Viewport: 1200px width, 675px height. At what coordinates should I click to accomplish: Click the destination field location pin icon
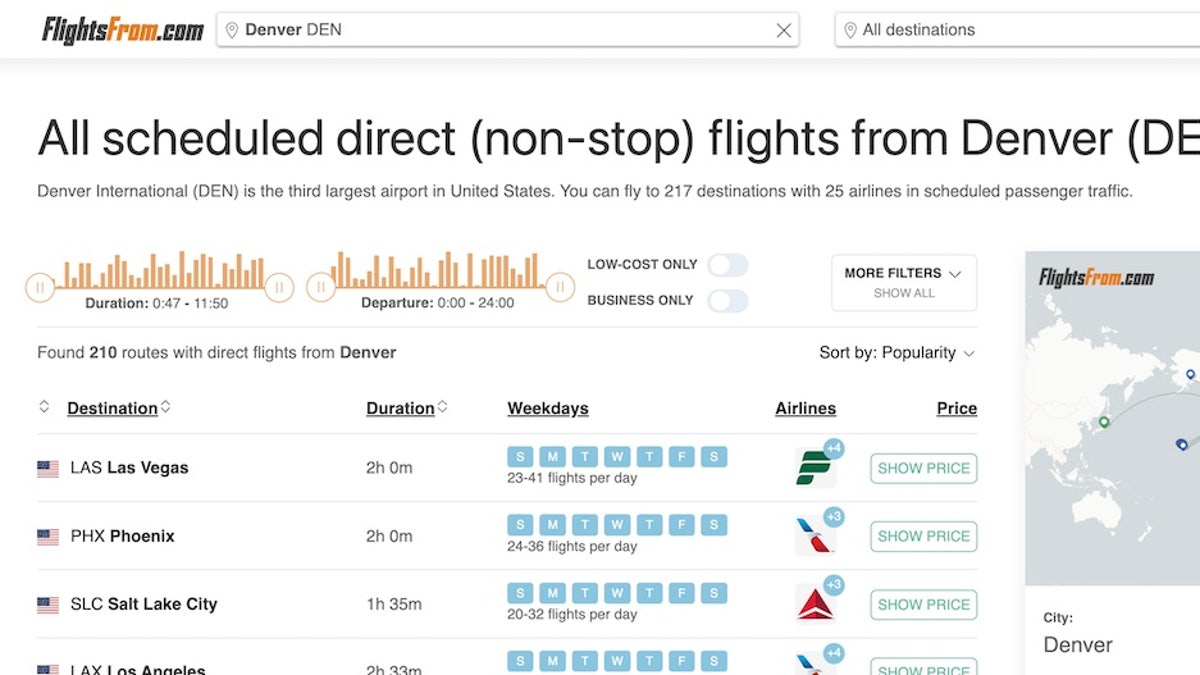click(850, 30)
